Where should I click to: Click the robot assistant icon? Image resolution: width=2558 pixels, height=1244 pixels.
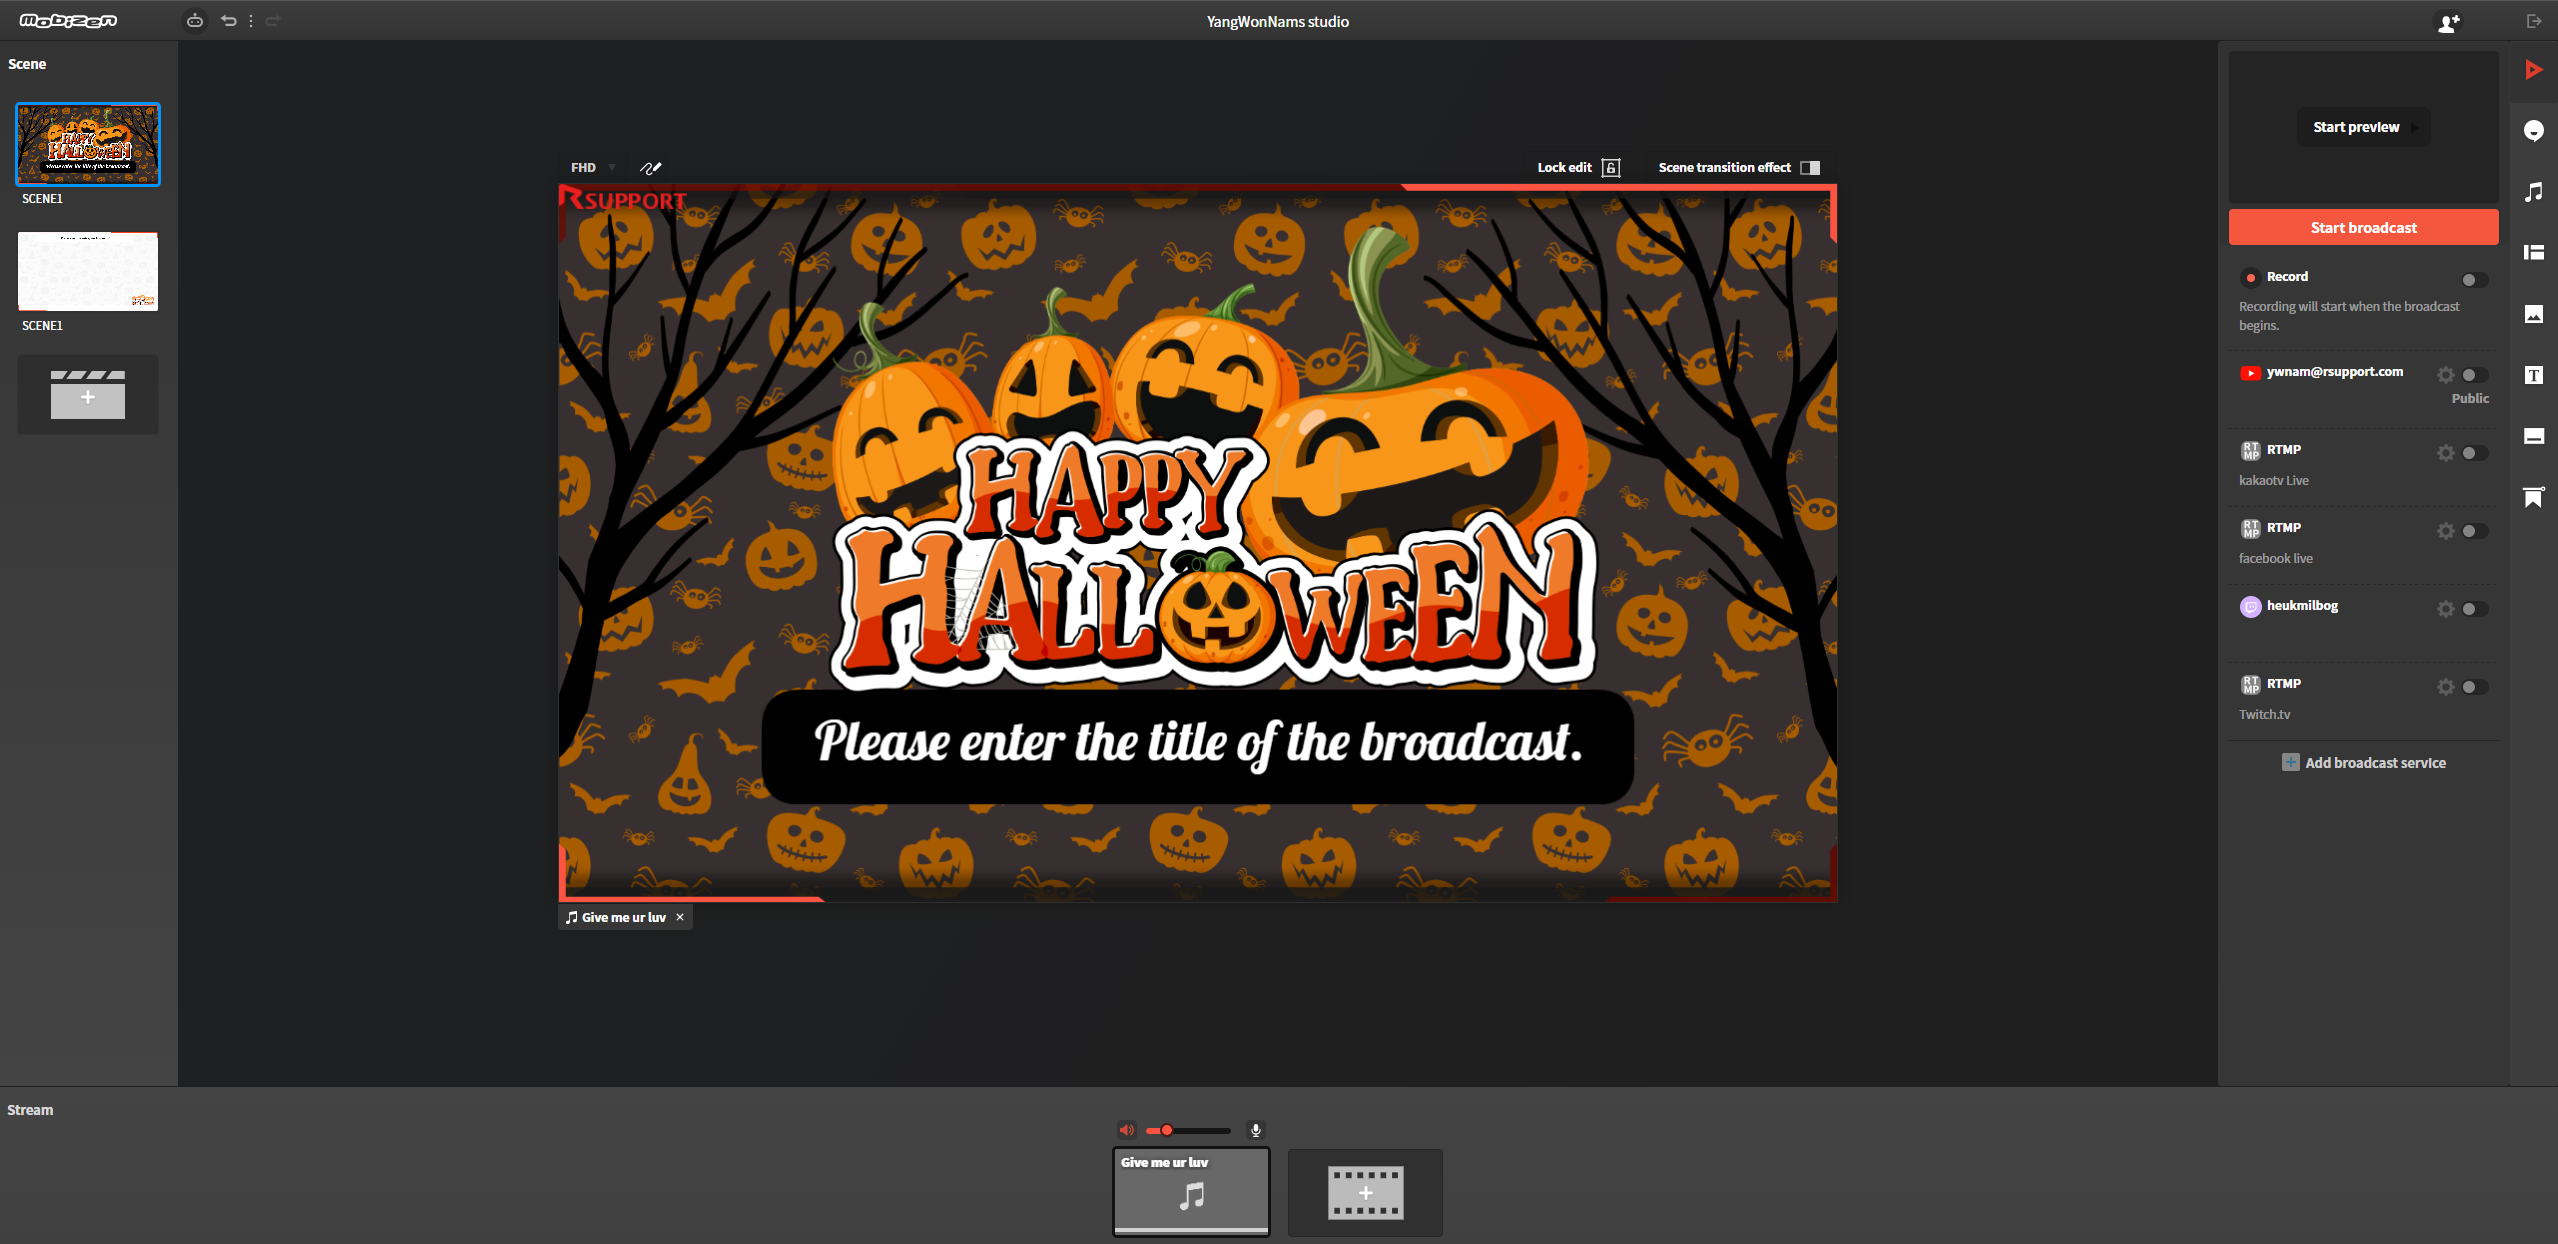click(x=195, y=21)
